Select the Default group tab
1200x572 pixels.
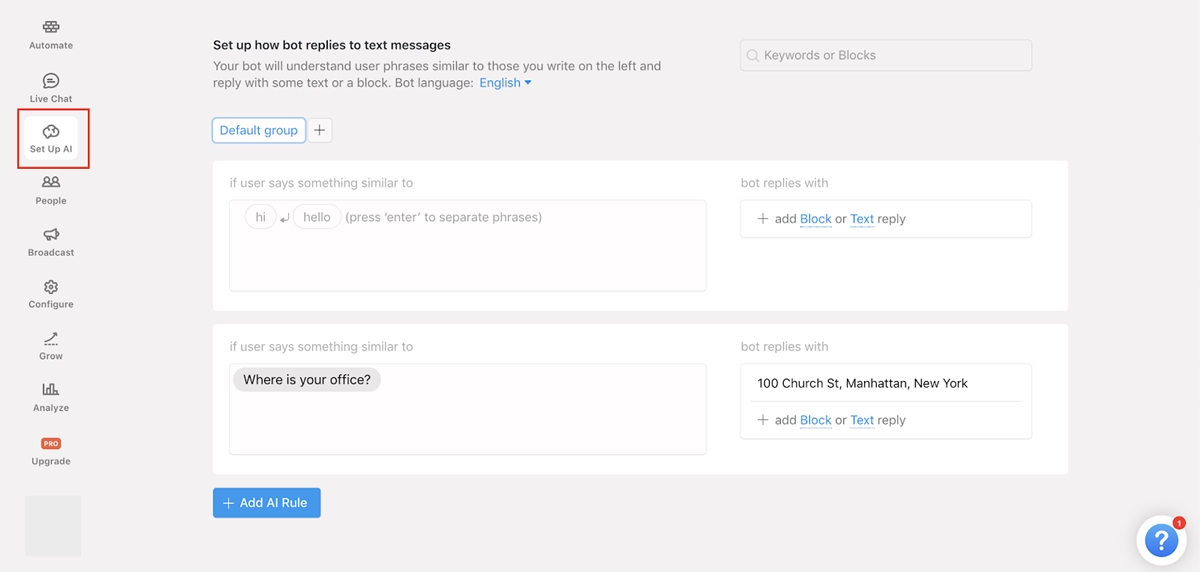(x=259, y=130)
